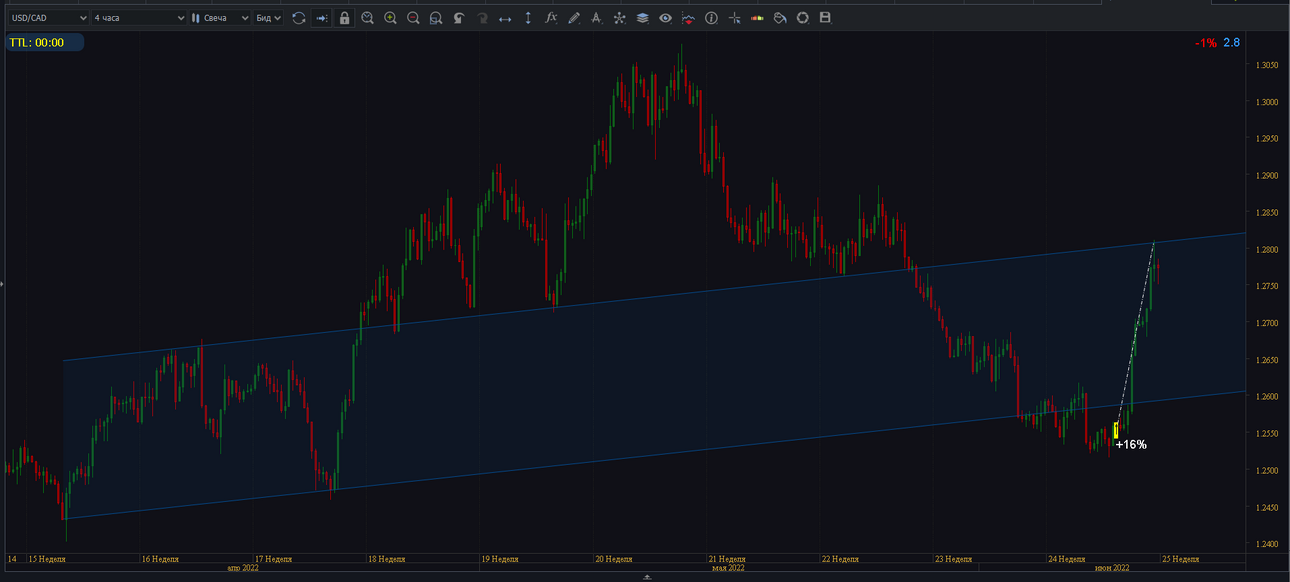The height and width of the screenshot is (582, 1290).
Task: Click the paint bucket theme icon
Action: [x=779, y=18]
